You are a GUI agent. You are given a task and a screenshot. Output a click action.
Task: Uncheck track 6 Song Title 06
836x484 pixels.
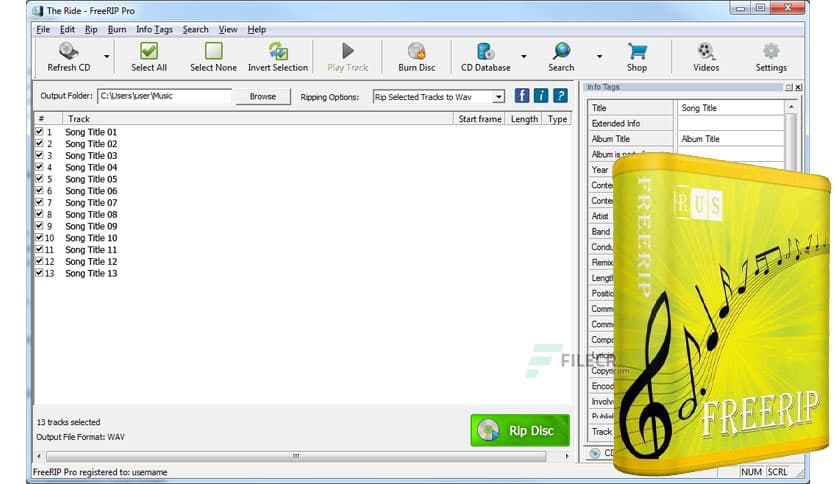point(39,190)
